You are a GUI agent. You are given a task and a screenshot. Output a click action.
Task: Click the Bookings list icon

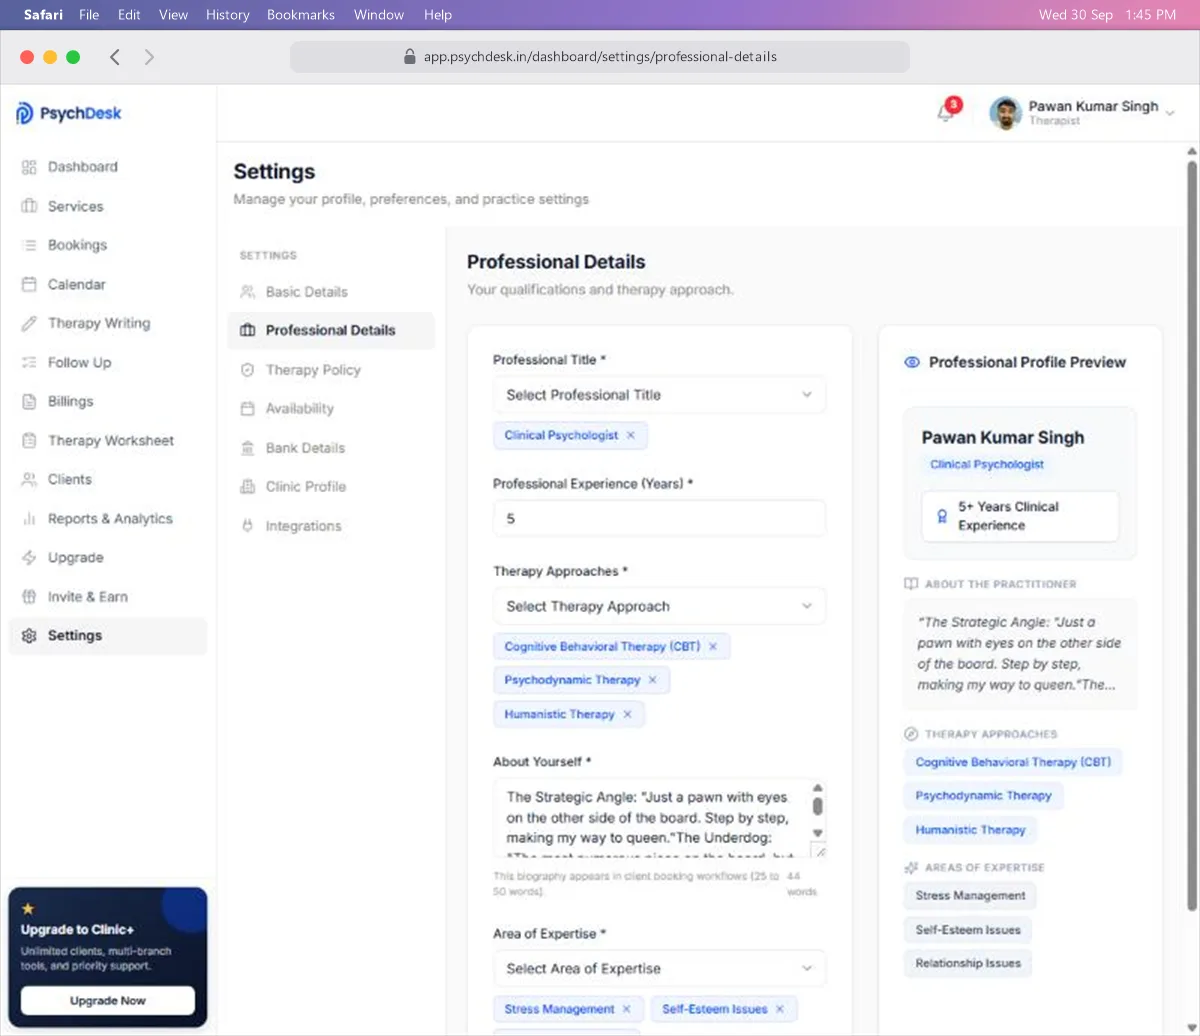click(x=29, y=245)
